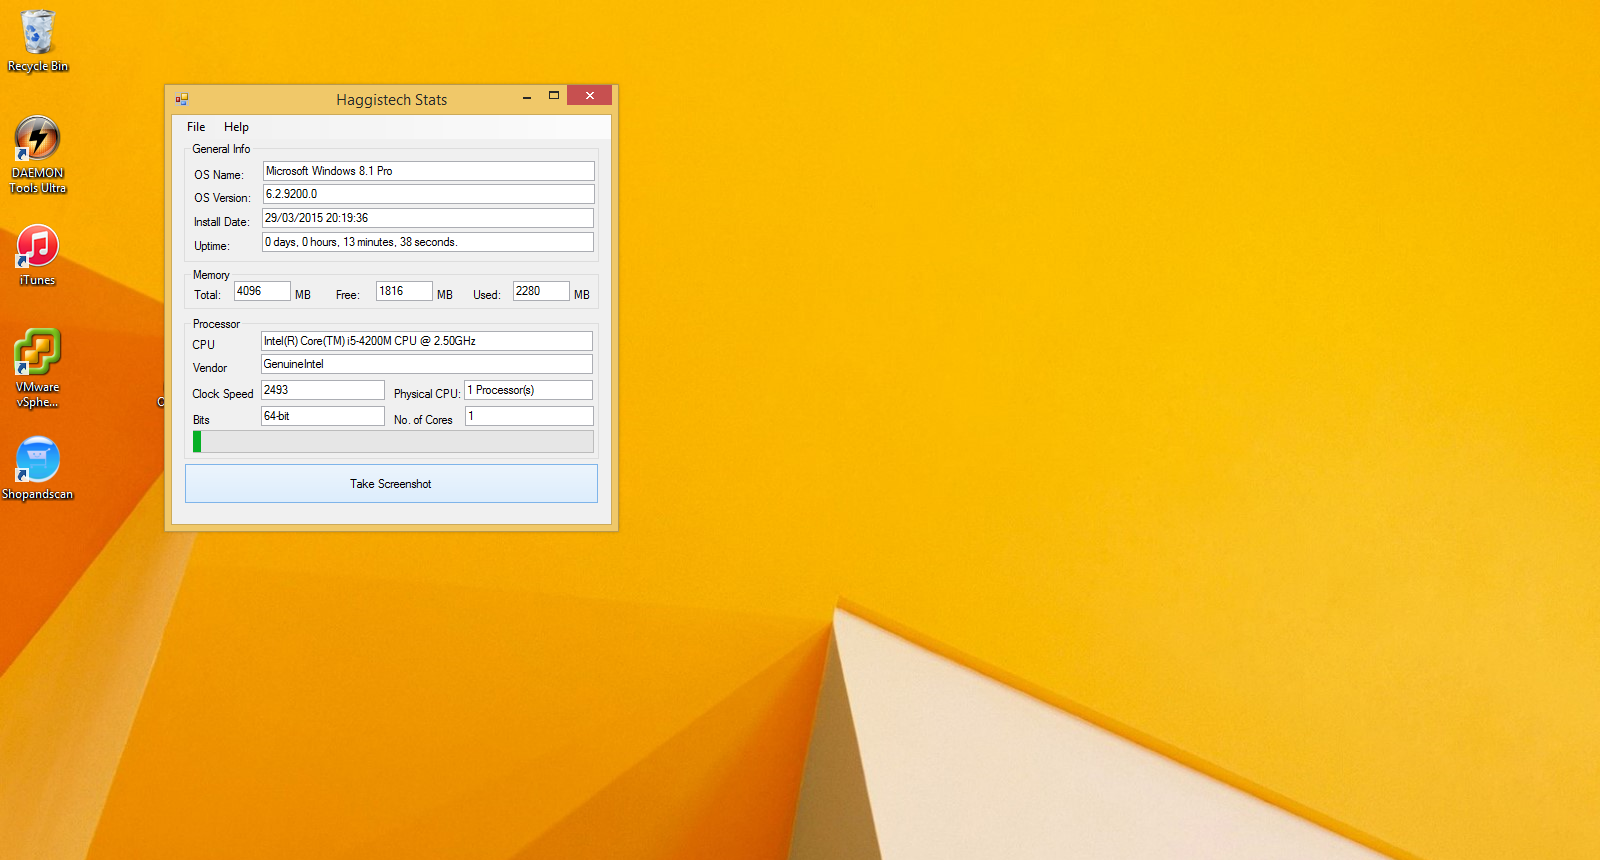Click the Vendor field showing GenuineIntel

[427, 364]
